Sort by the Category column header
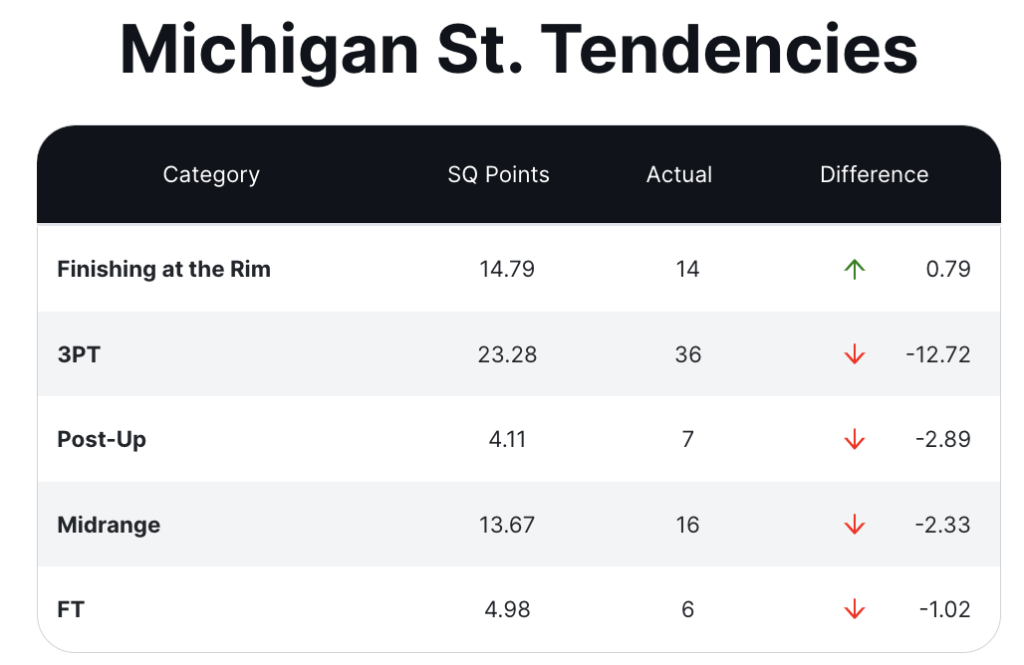 (x=211, y=175)
